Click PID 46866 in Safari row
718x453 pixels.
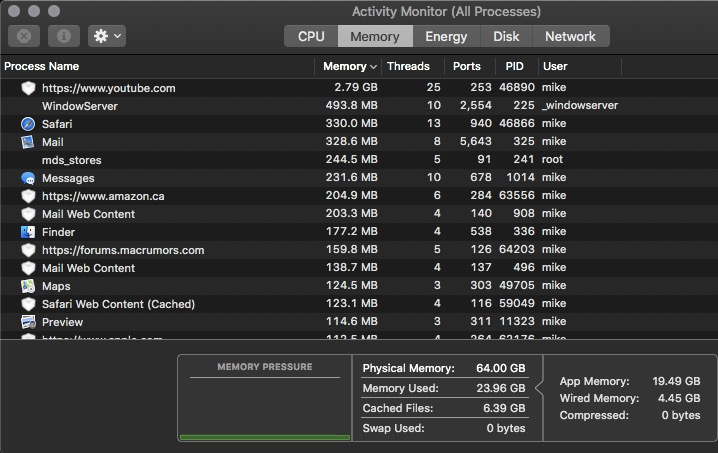(x=517, y=123)
